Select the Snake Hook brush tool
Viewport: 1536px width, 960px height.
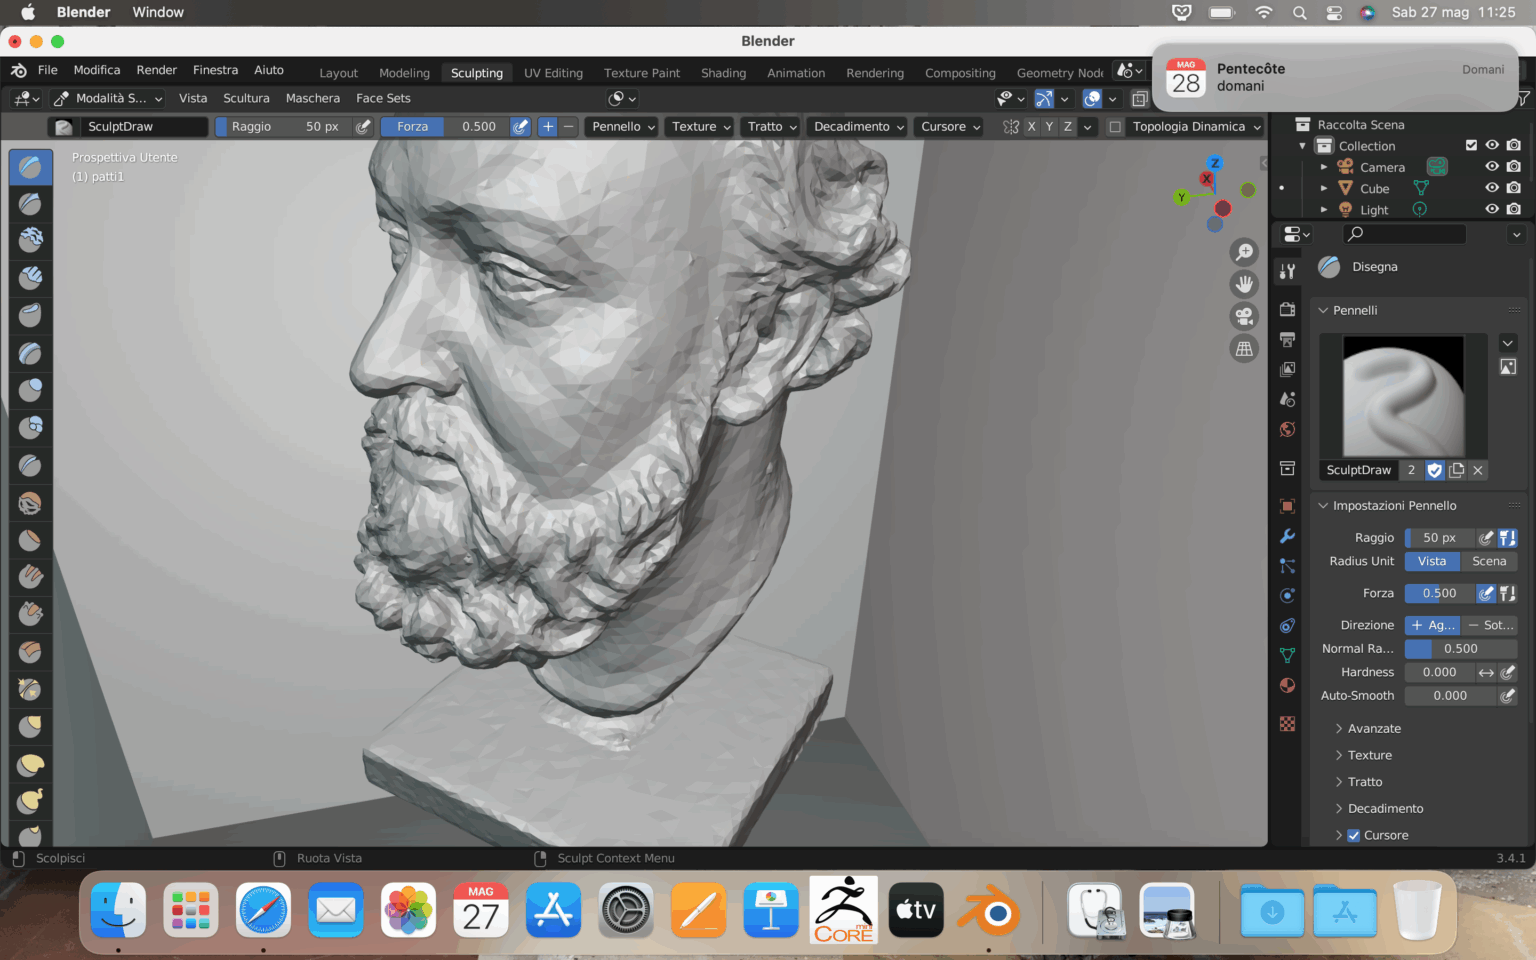point(31,802)
